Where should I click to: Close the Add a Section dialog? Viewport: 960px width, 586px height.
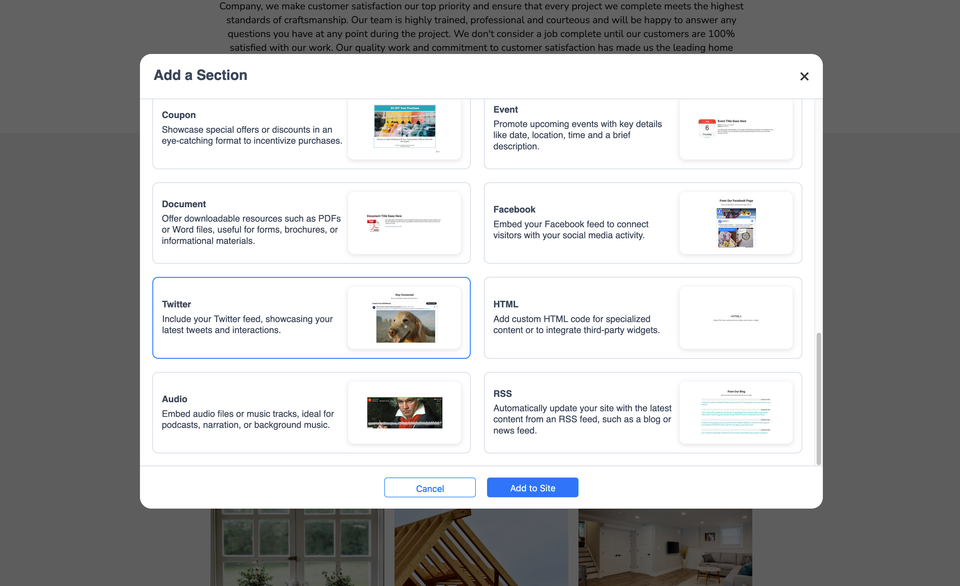coord(804,76)
